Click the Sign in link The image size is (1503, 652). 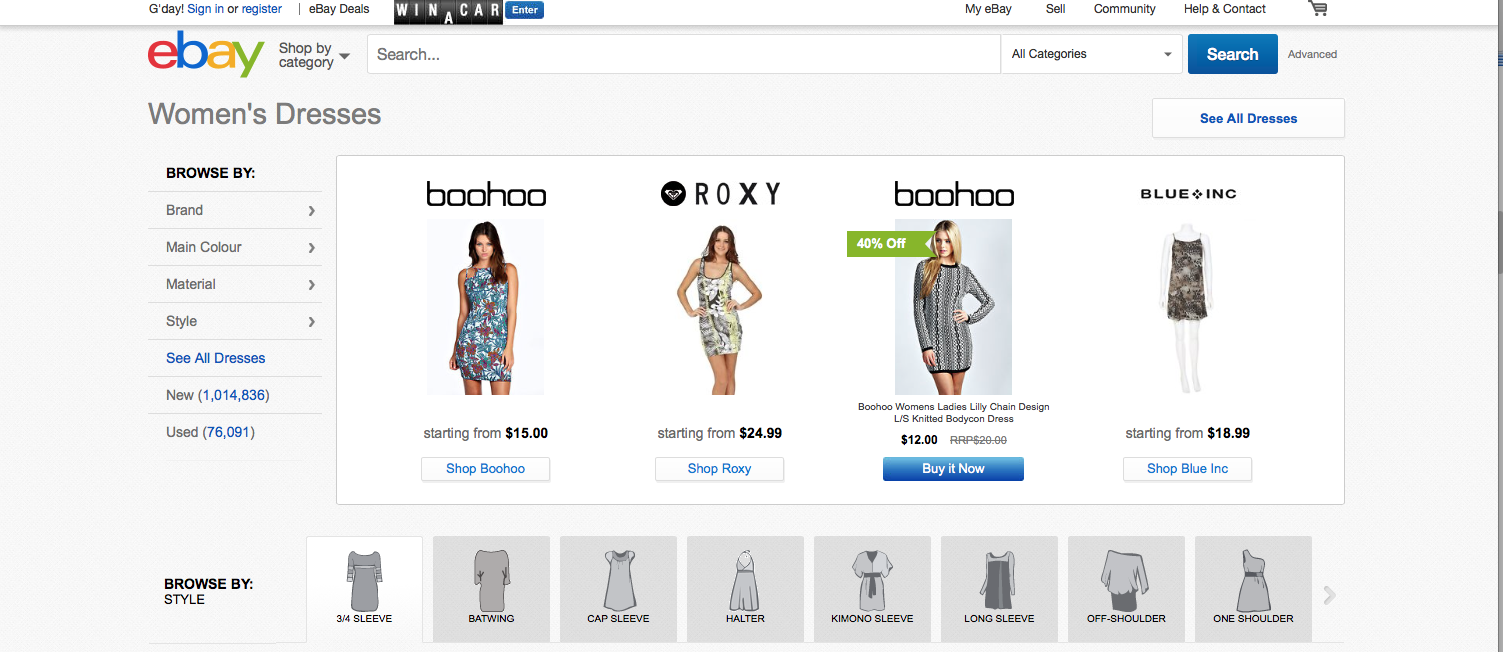click(205, 9)
